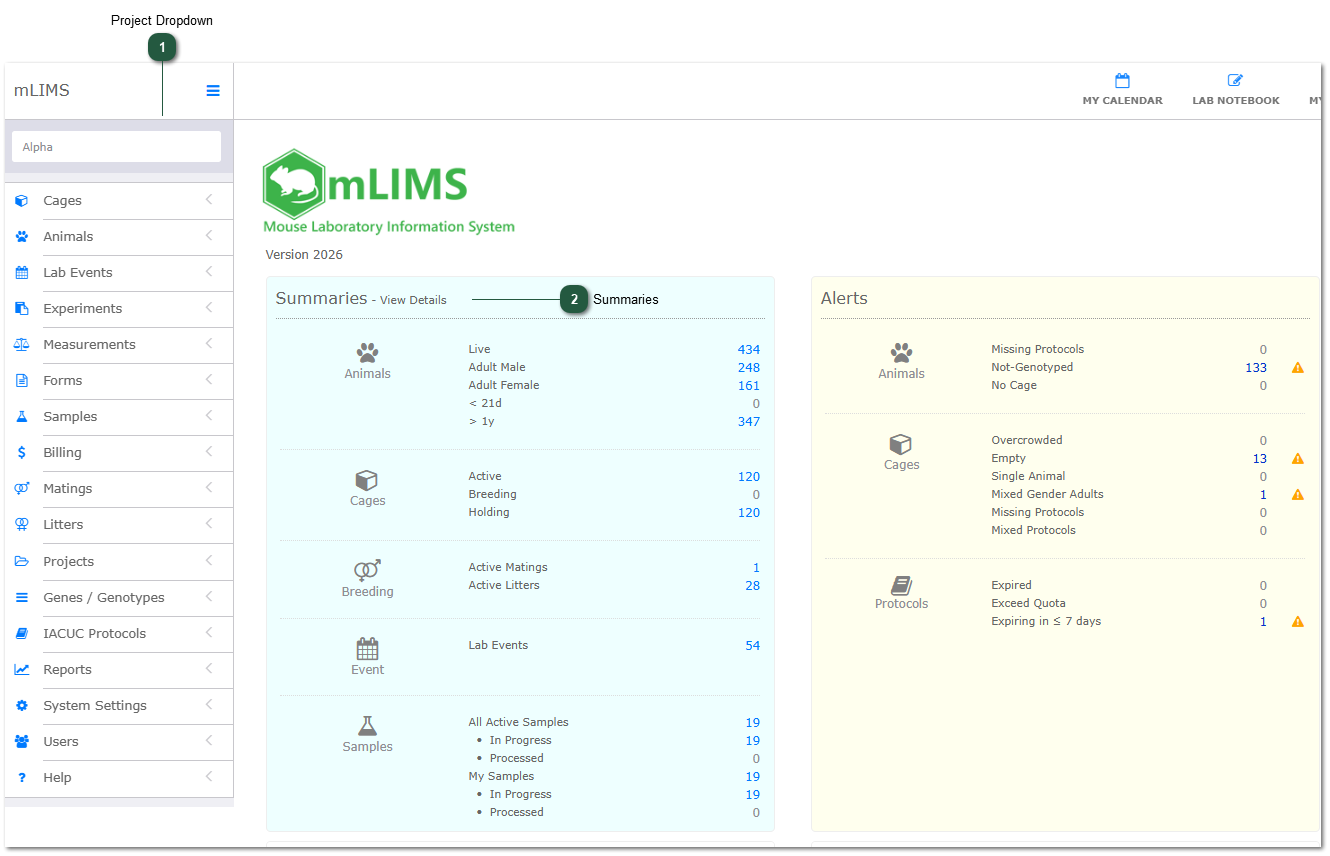1330x856 pixels.
Task: Open the Projects sidebar menu item
Action: (x=119, y=562)
